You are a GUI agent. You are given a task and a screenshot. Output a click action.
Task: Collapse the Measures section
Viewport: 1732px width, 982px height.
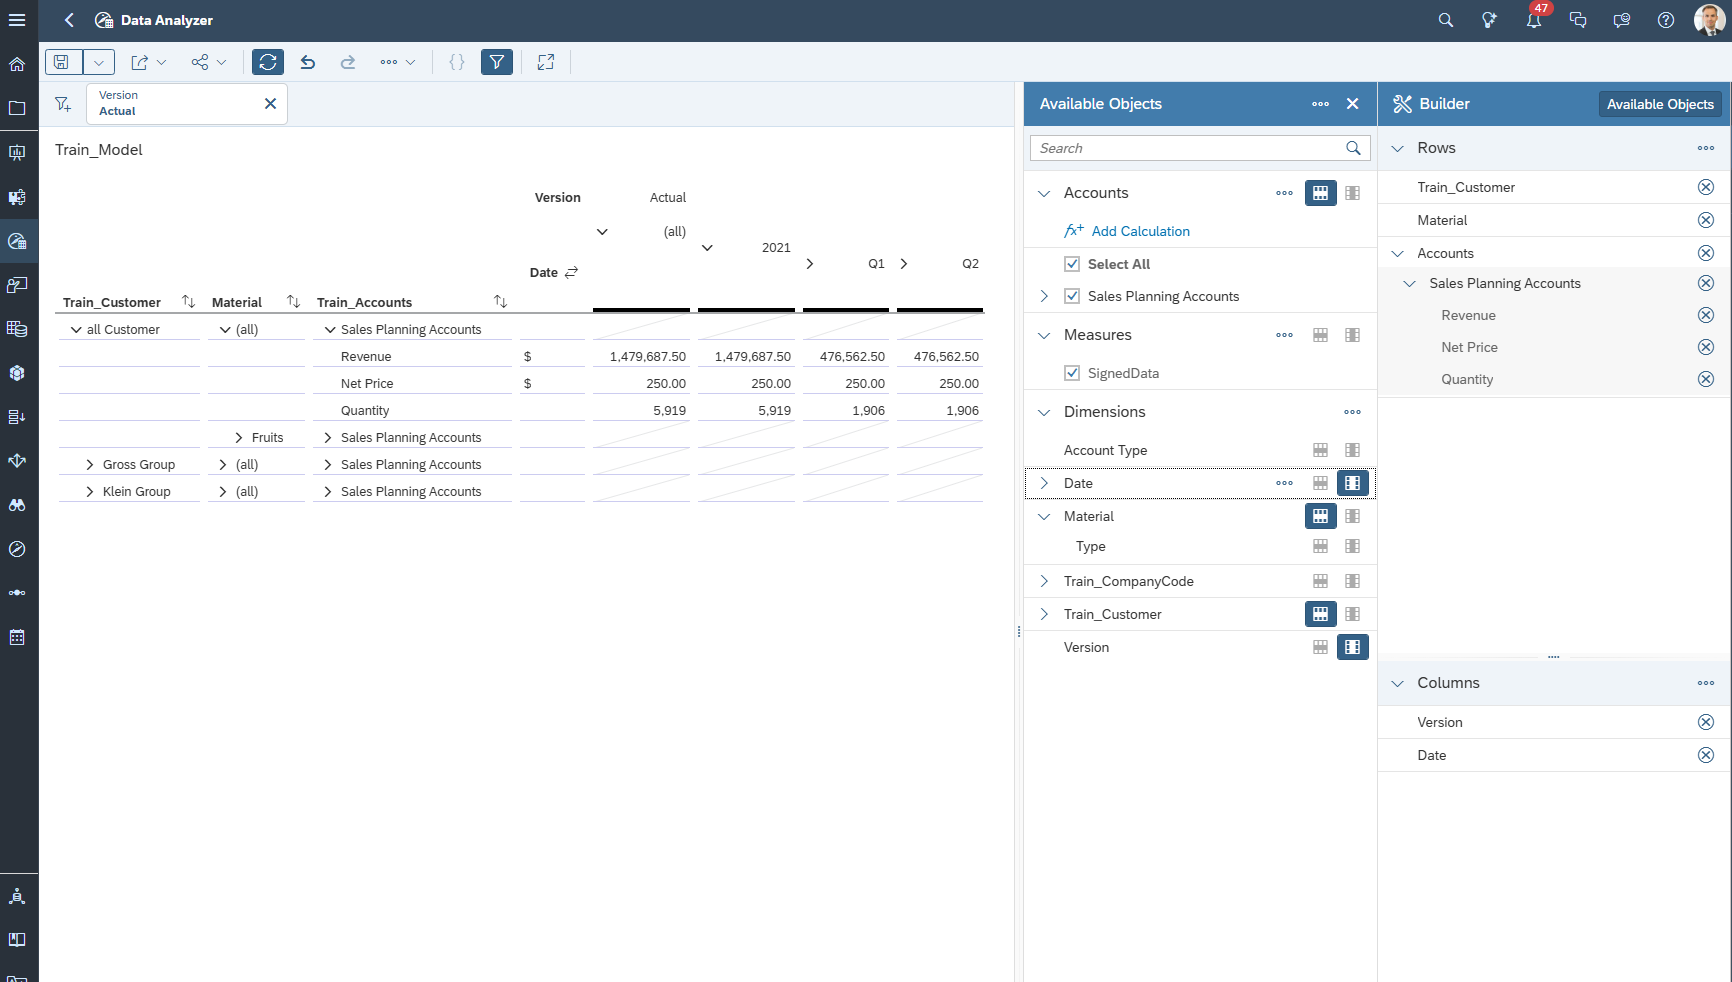(x=1044, y=335)
